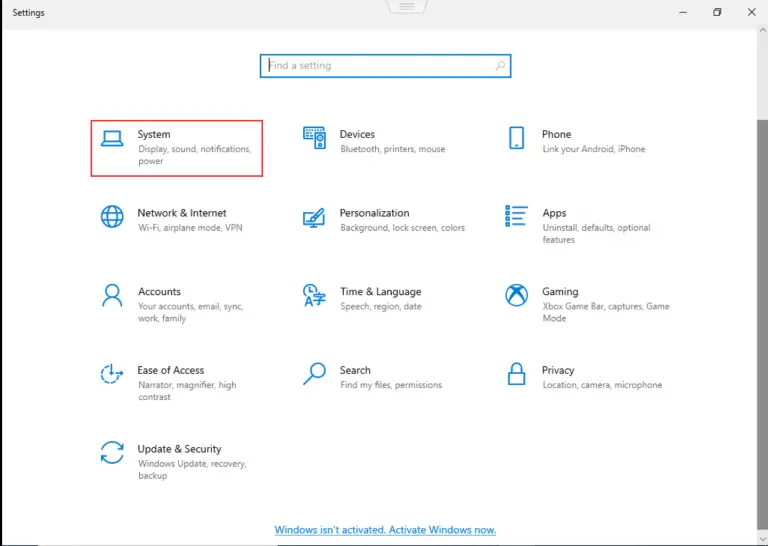Click magnifier icon in Find a setting box
This screenshot has width=768, height=546.
[500, 66]
